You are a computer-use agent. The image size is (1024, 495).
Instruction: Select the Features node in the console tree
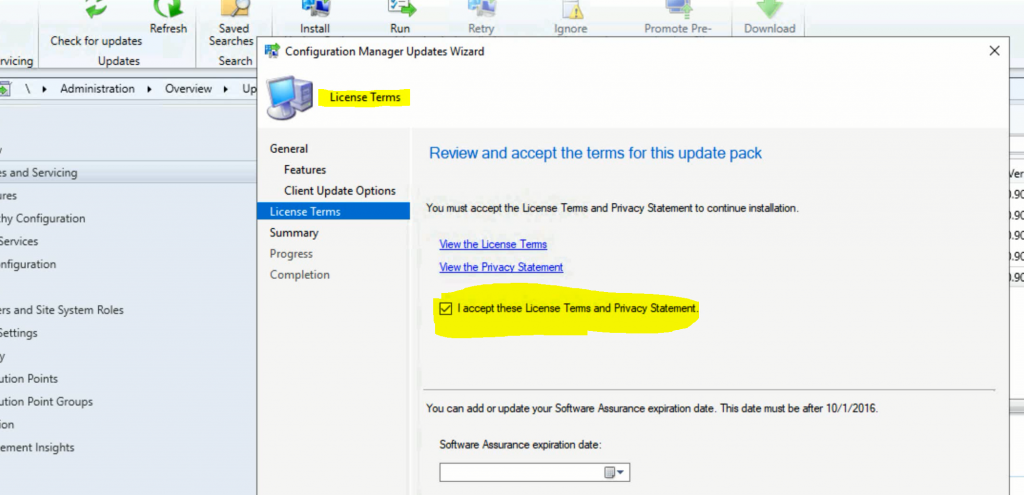[x=8, y=196]
